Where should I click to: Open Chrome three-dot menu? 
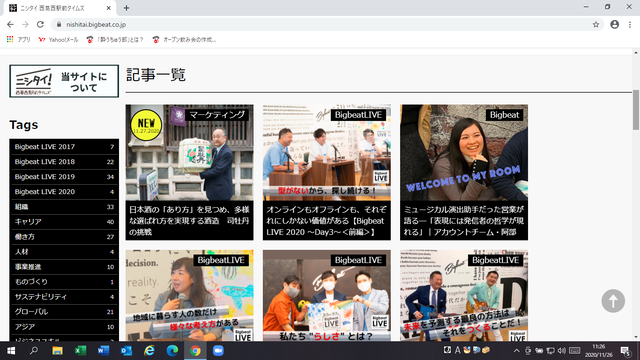point(630,24)
